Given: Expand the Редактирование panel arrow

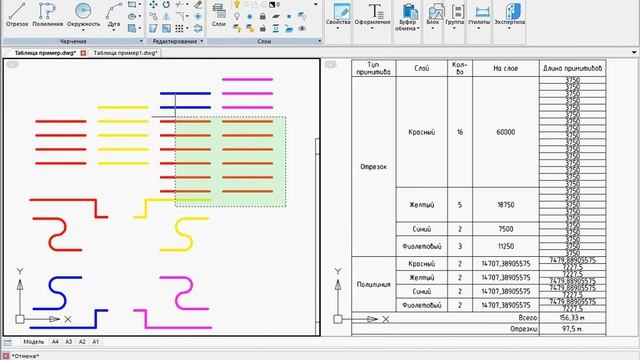Looking at the screenshot, I should [x=202, y=41].
